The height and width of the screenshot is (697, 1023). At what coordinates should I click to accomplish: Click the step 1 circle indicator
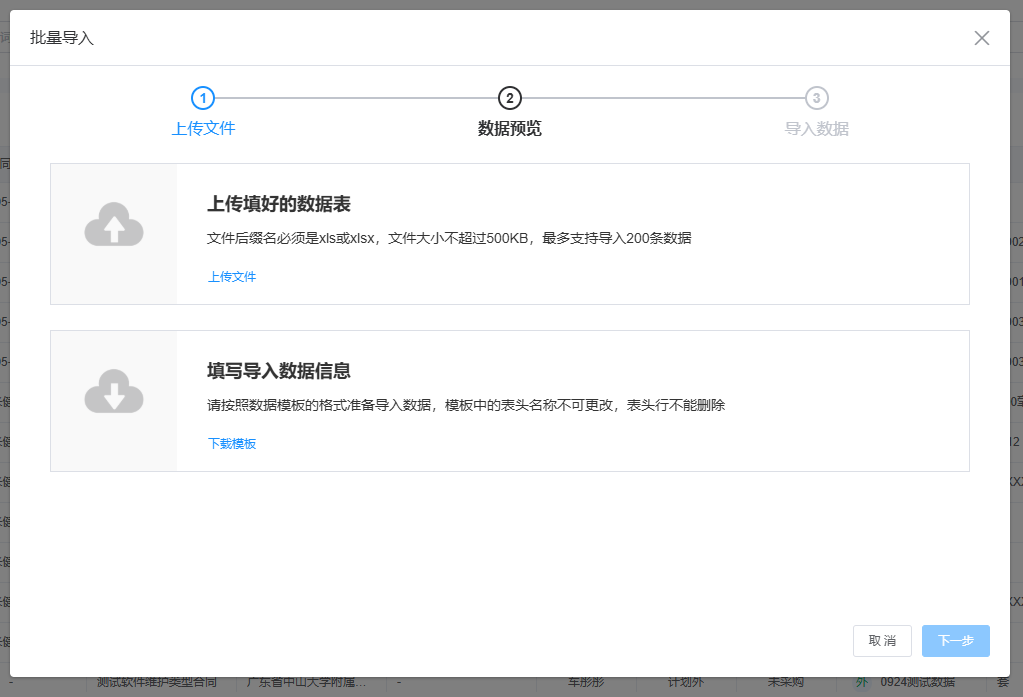pyautogui.click(x=203, y=98)
